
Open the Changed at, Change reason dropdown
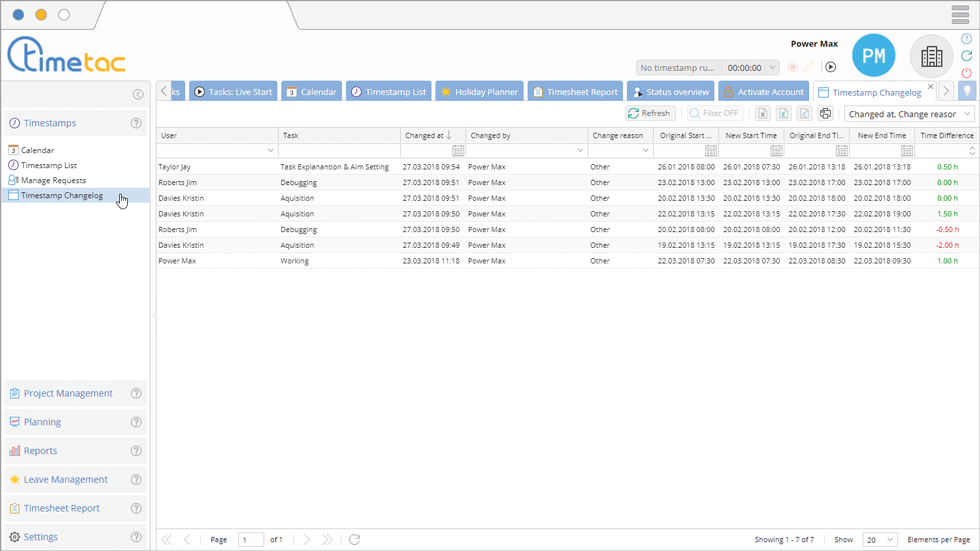(x=909, y=114)
